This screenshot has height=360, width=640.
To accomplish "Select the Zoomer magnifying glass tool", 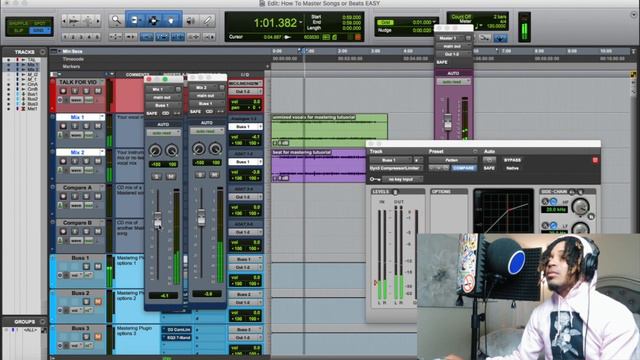I will [x=116, y=20].
